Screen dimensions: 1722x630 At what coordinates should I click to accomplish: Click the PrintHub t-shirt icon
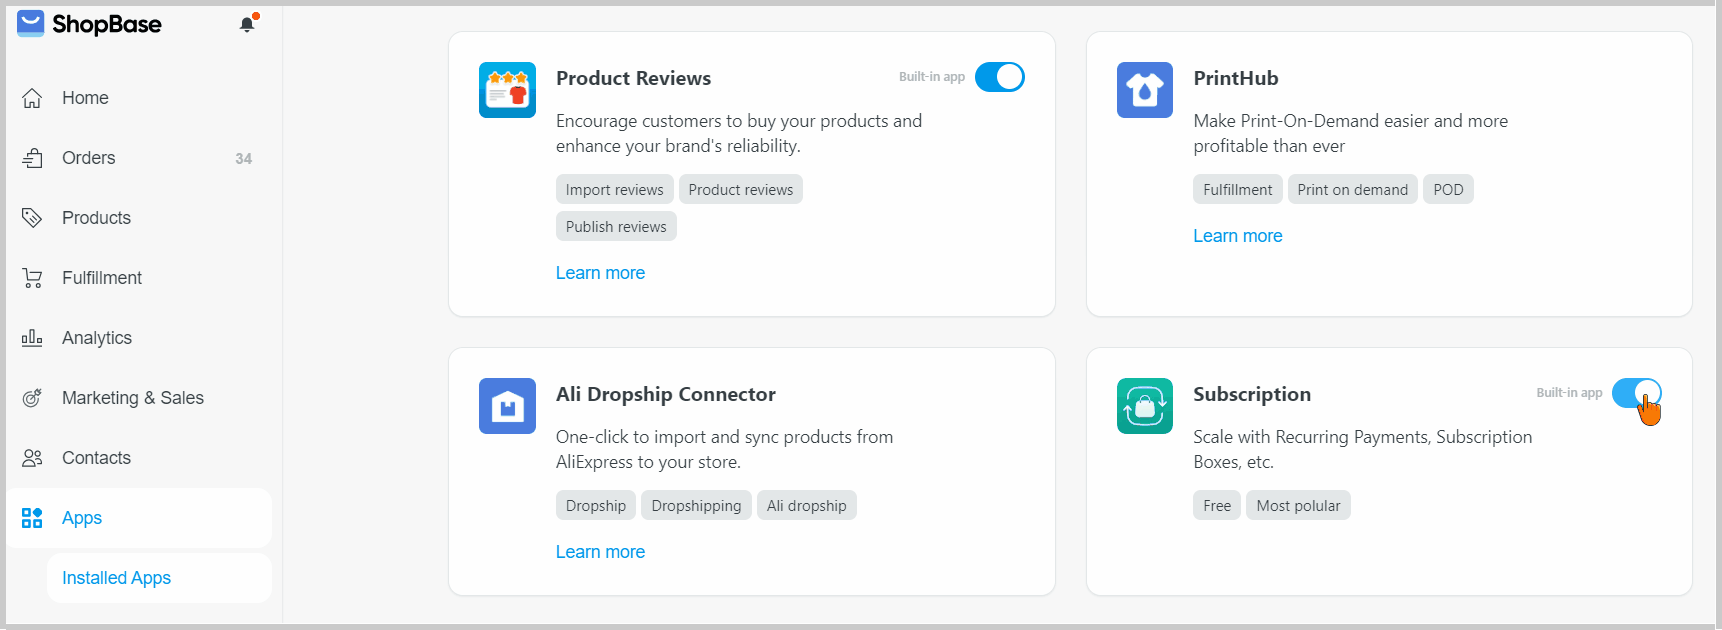tap(1145, 90)
